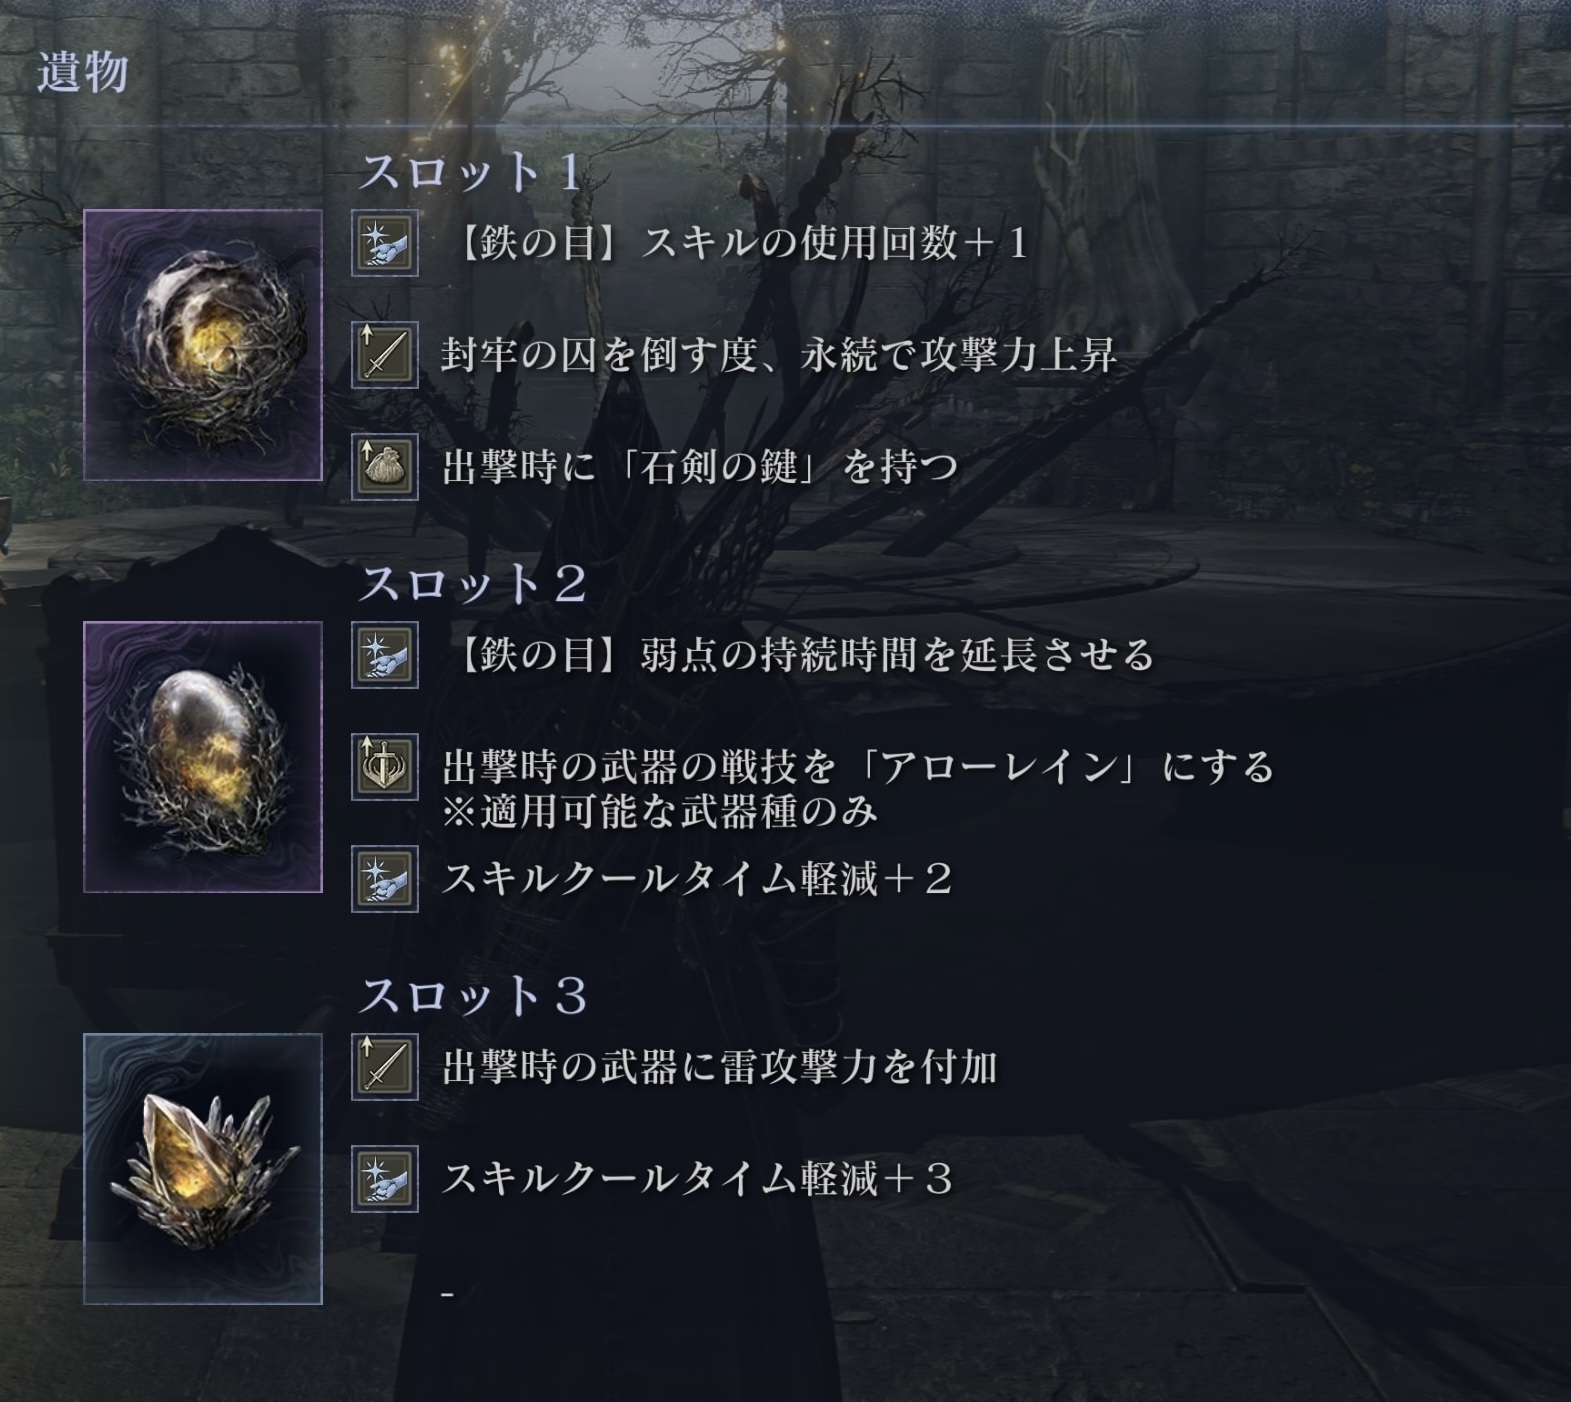The image size is (1571, 1402).
Task: Click the sword icon beside 雷攻撃力を付加
Action: coord(385,1067)
